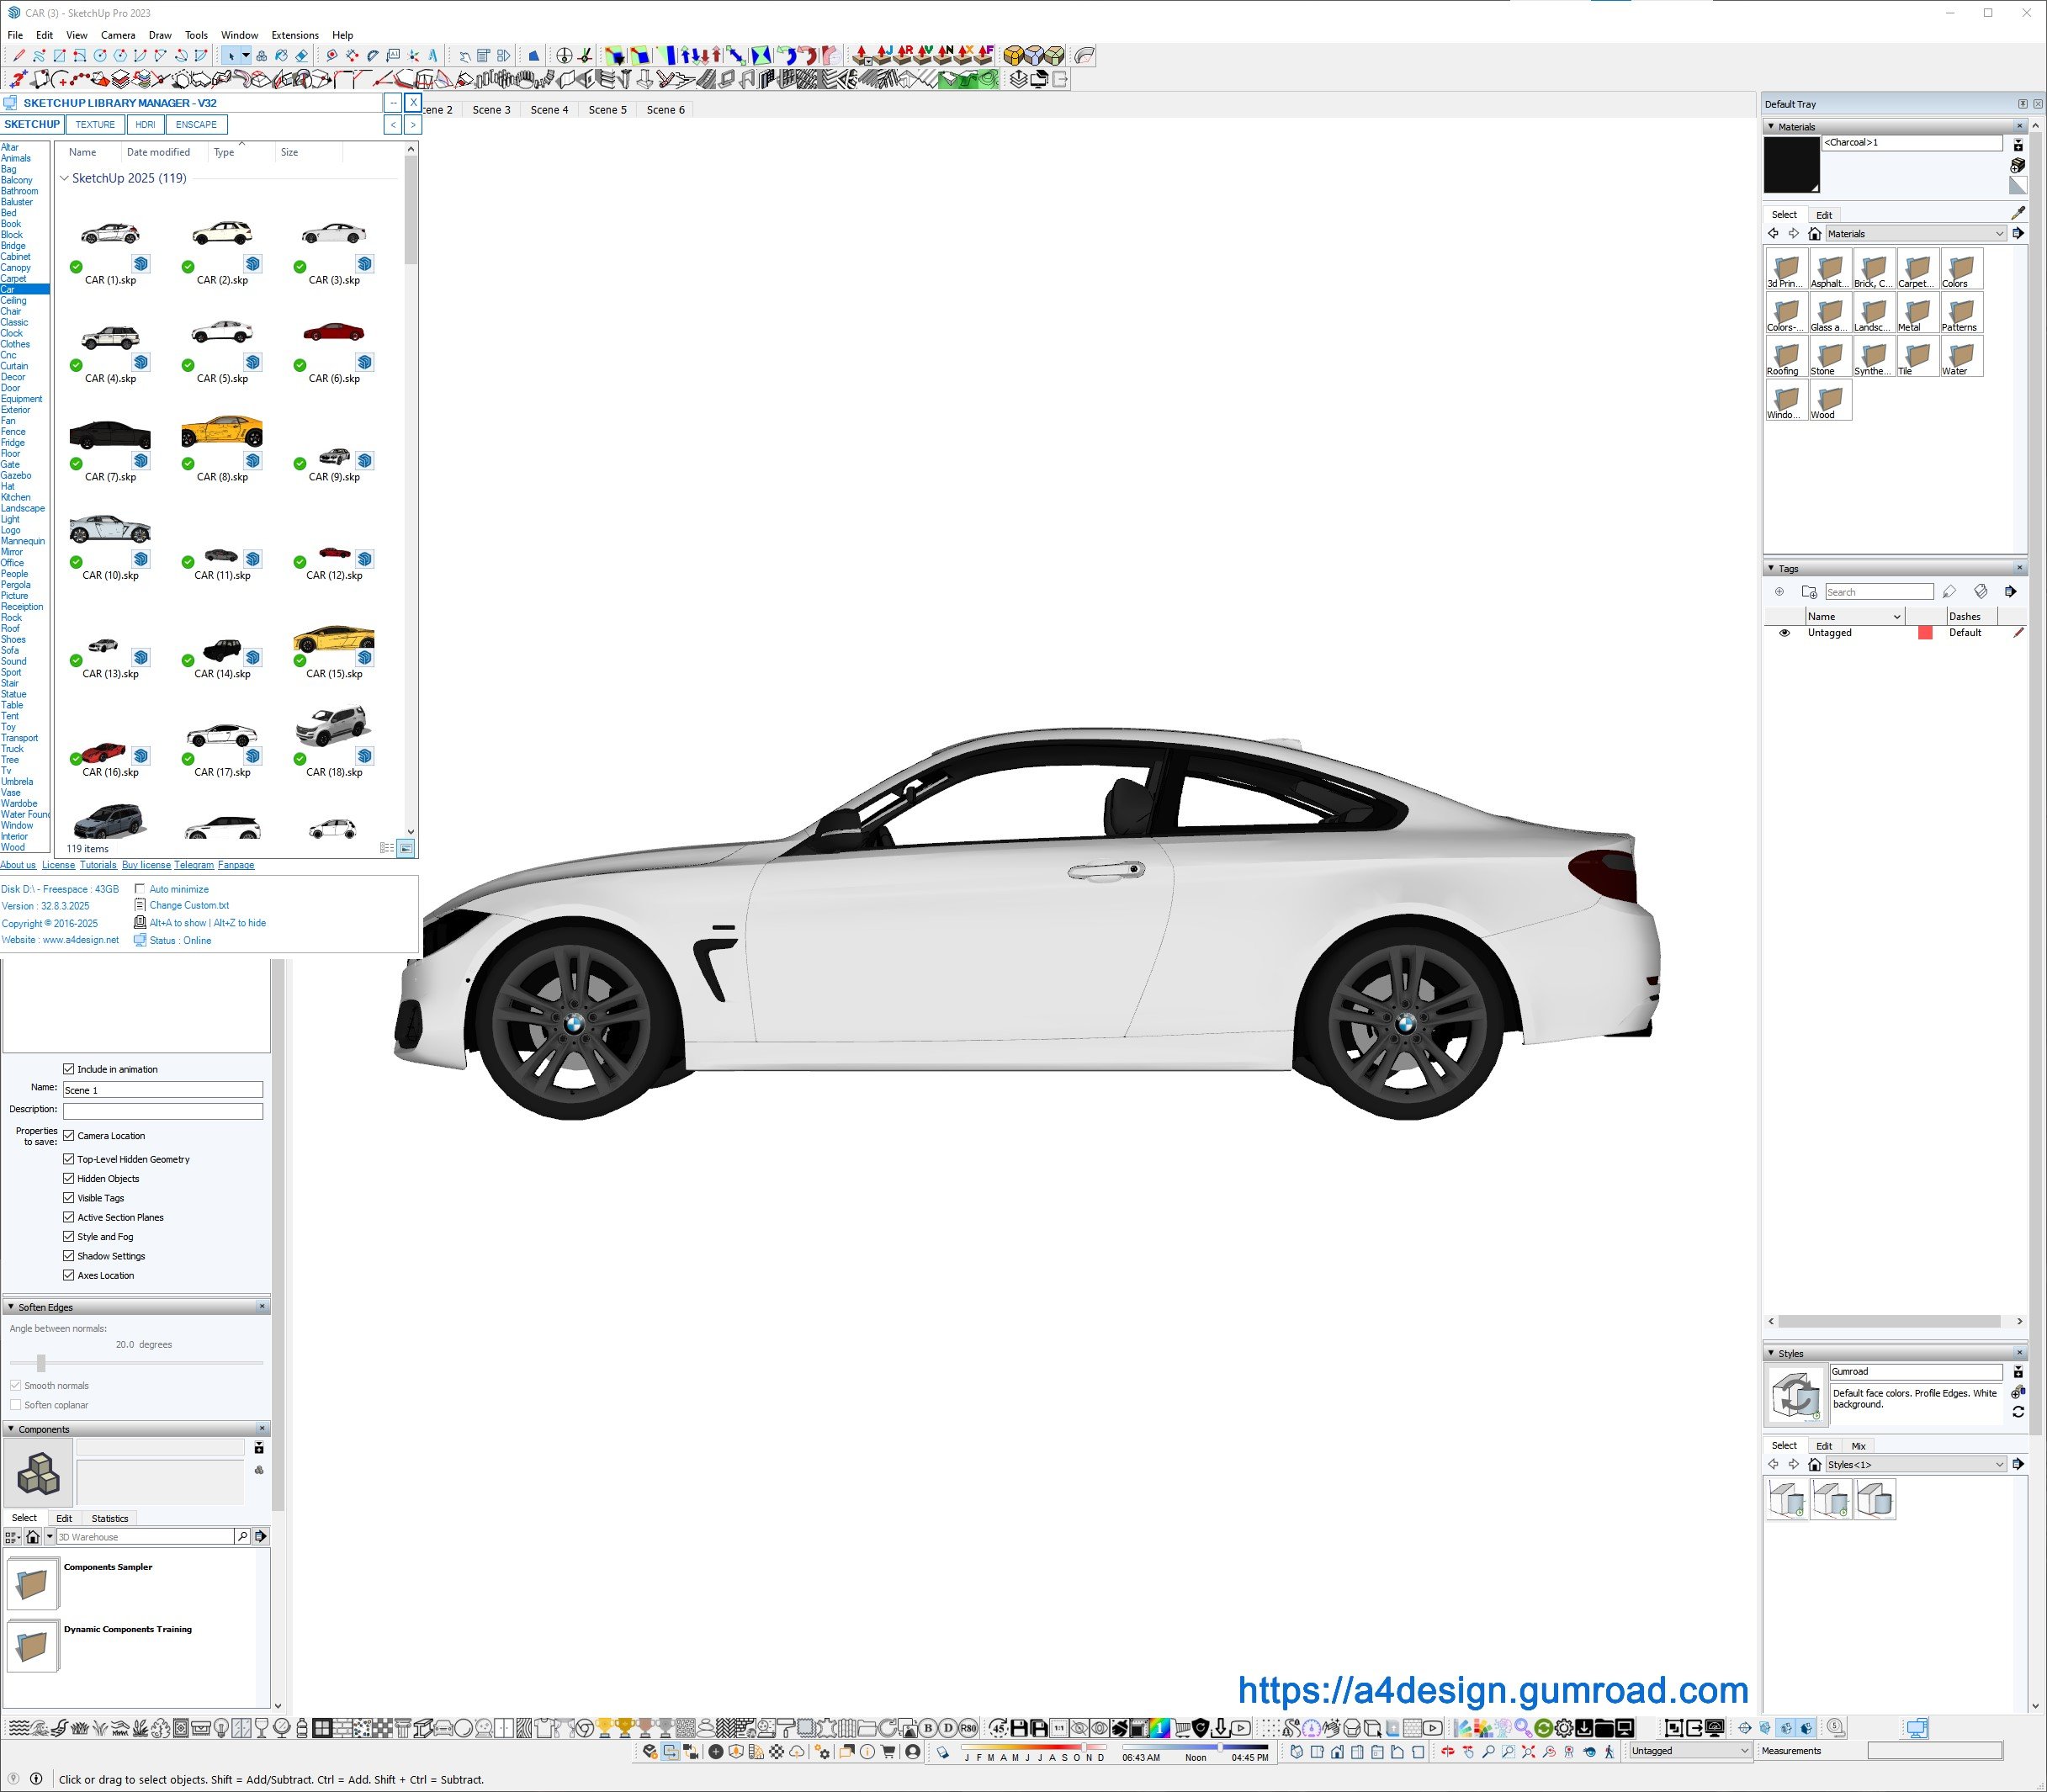This screenshot has height=1792, width=2047.
Task: Open the Styles<1> collection dropdown
Action: click(1999, 1464)
